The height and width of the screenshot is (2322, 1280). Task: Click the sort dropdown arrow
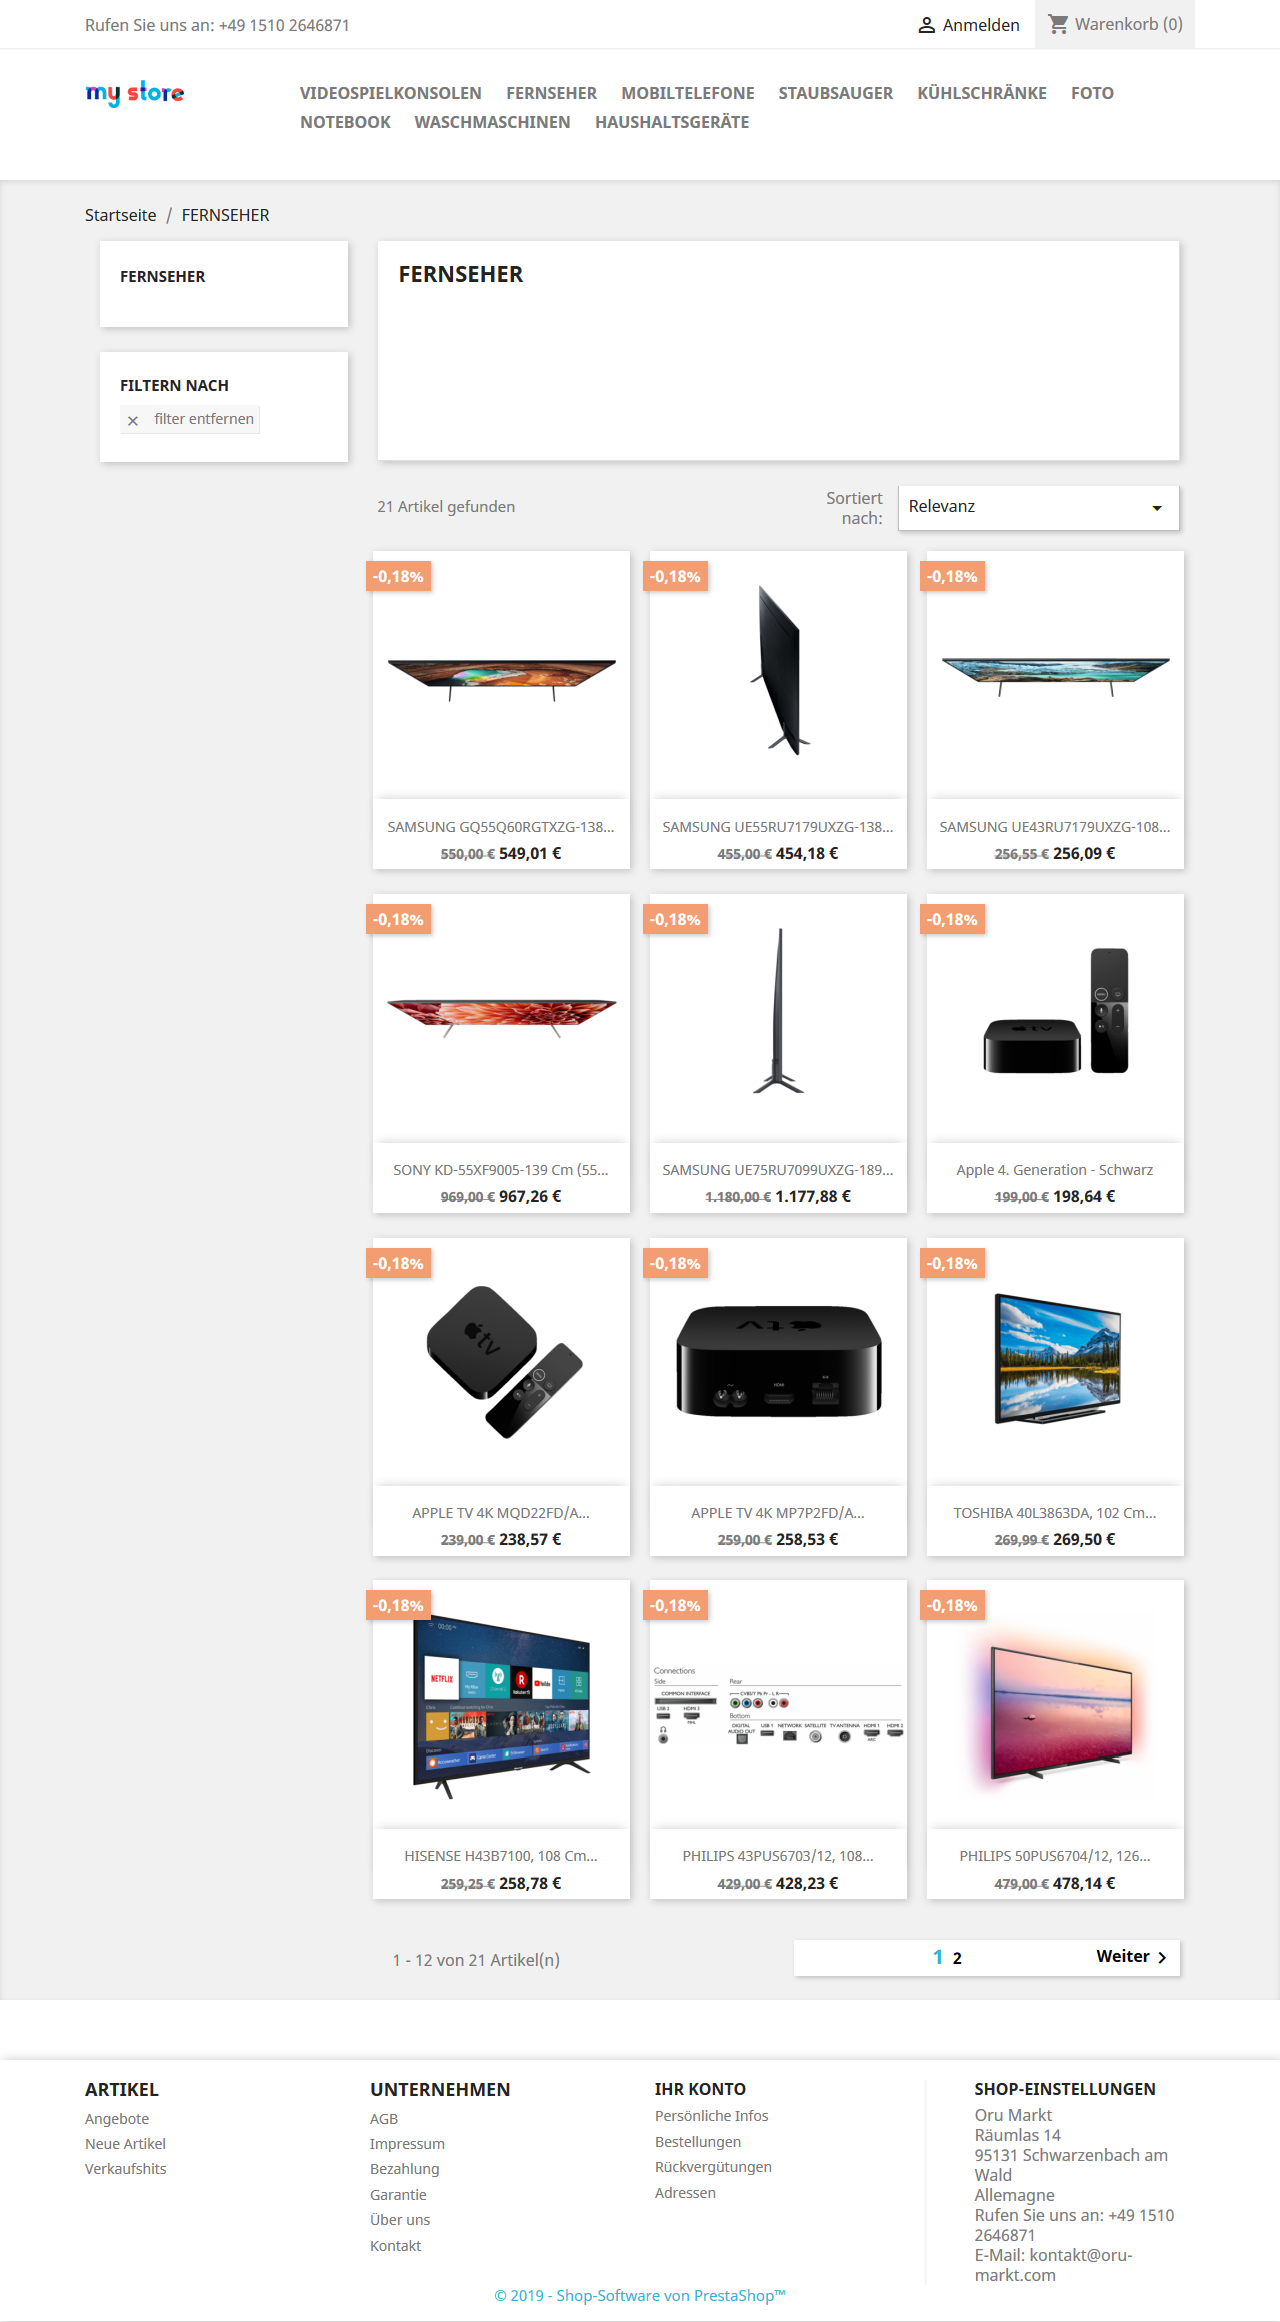[x=1157, y=508]
